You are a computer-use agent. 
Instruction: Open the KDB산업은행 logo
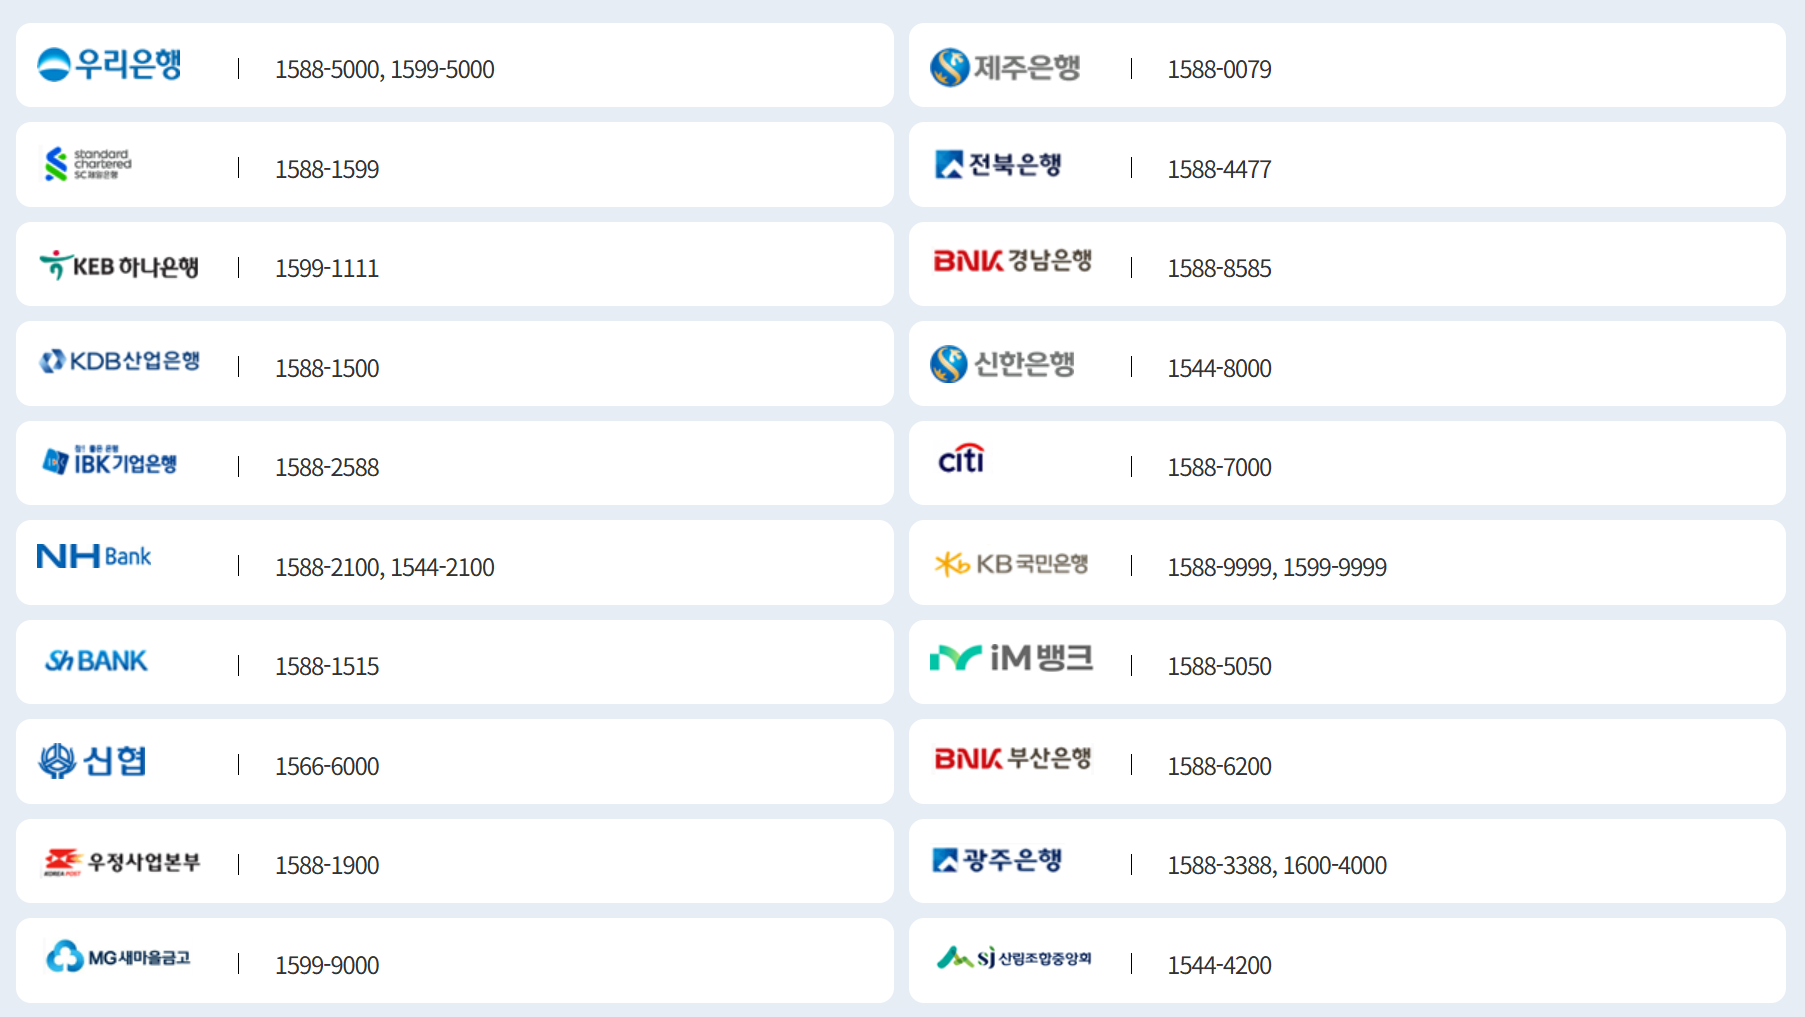coord(119,361)
